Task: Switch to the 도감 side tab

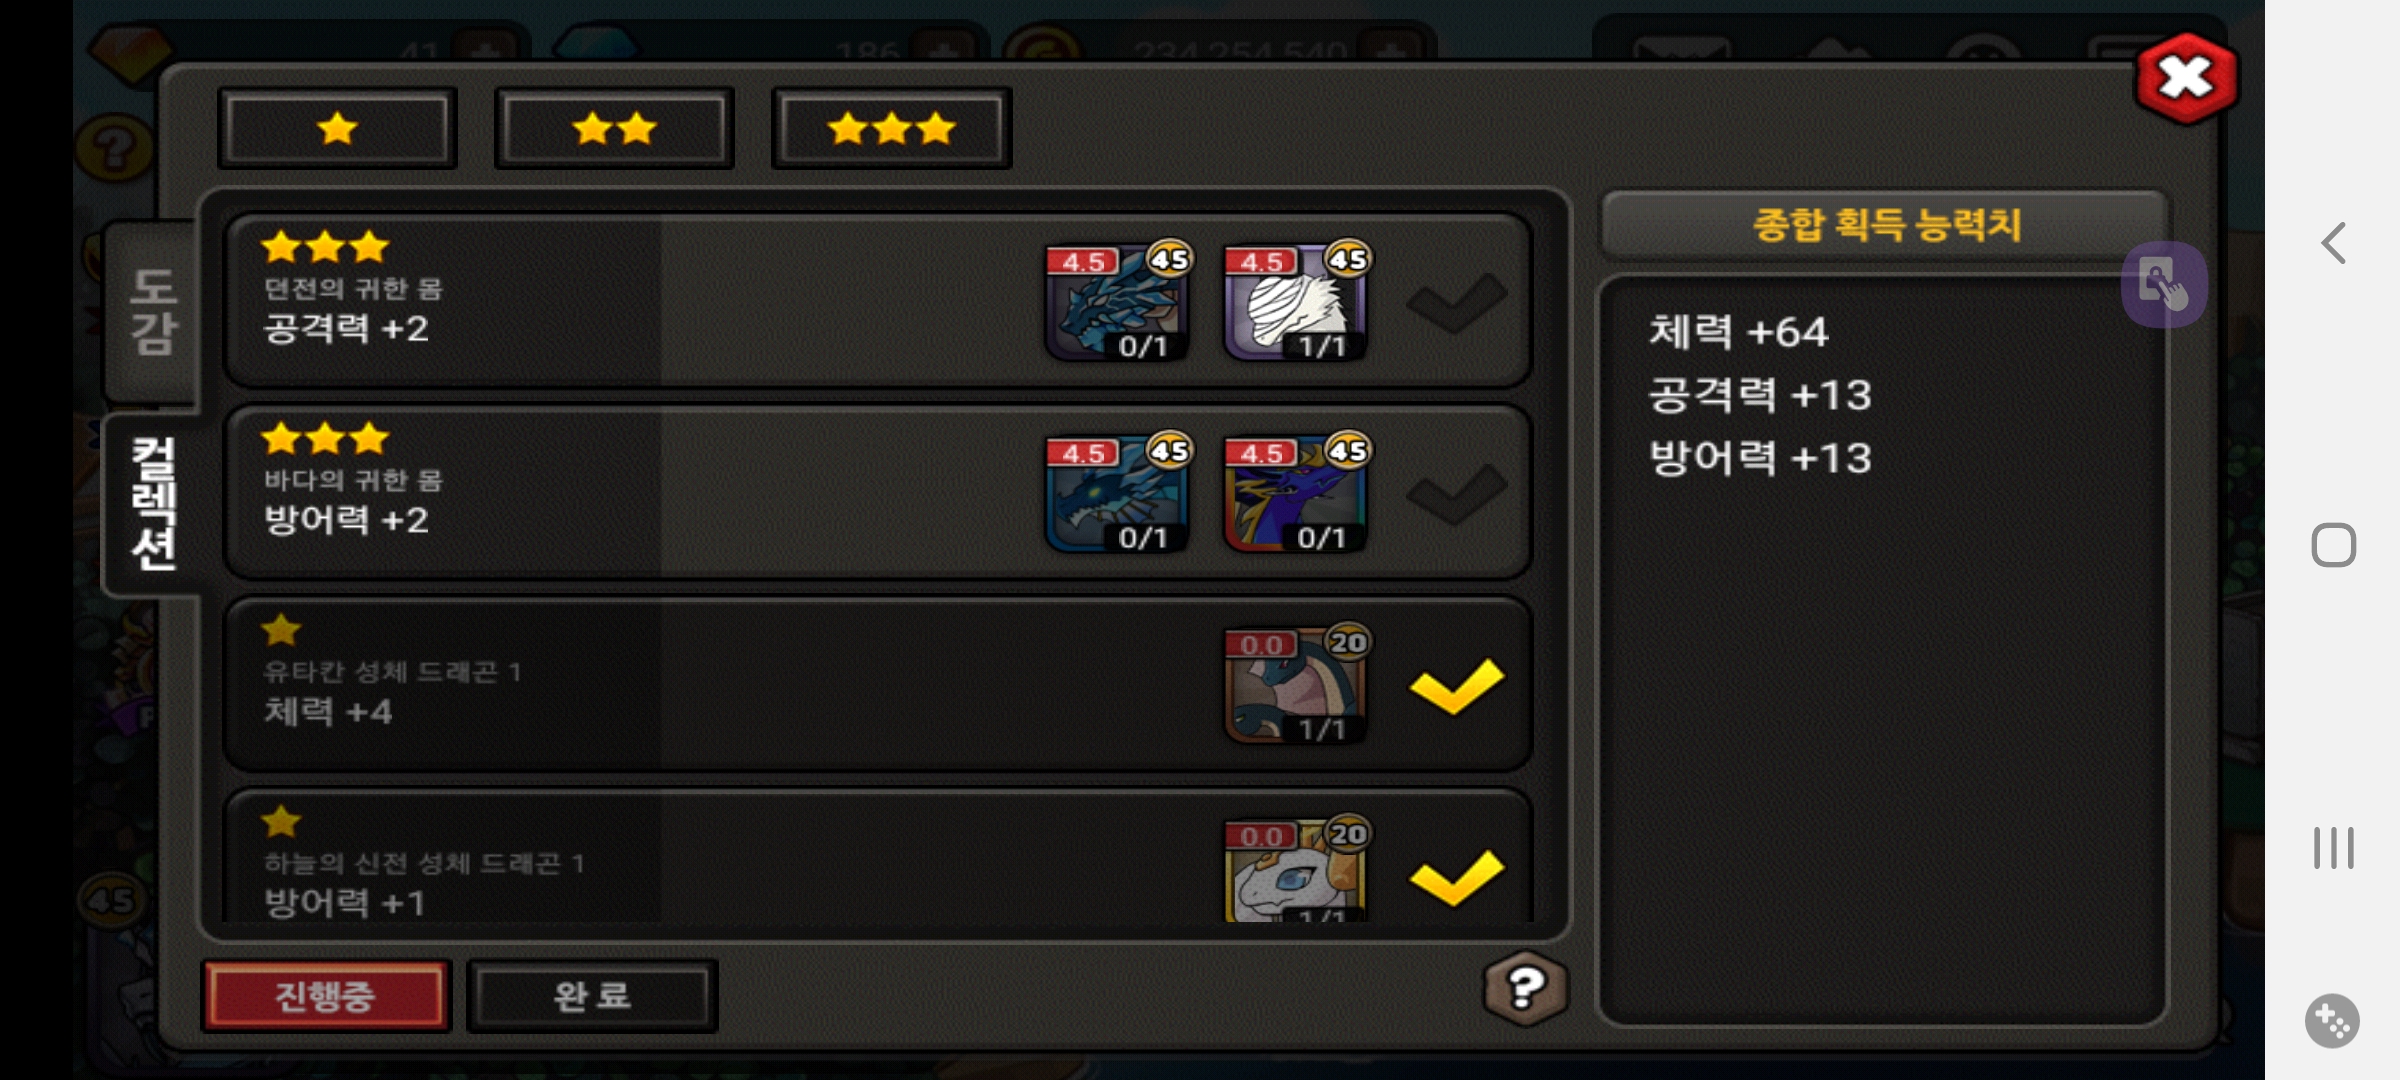Action: (x=153, y=312)
